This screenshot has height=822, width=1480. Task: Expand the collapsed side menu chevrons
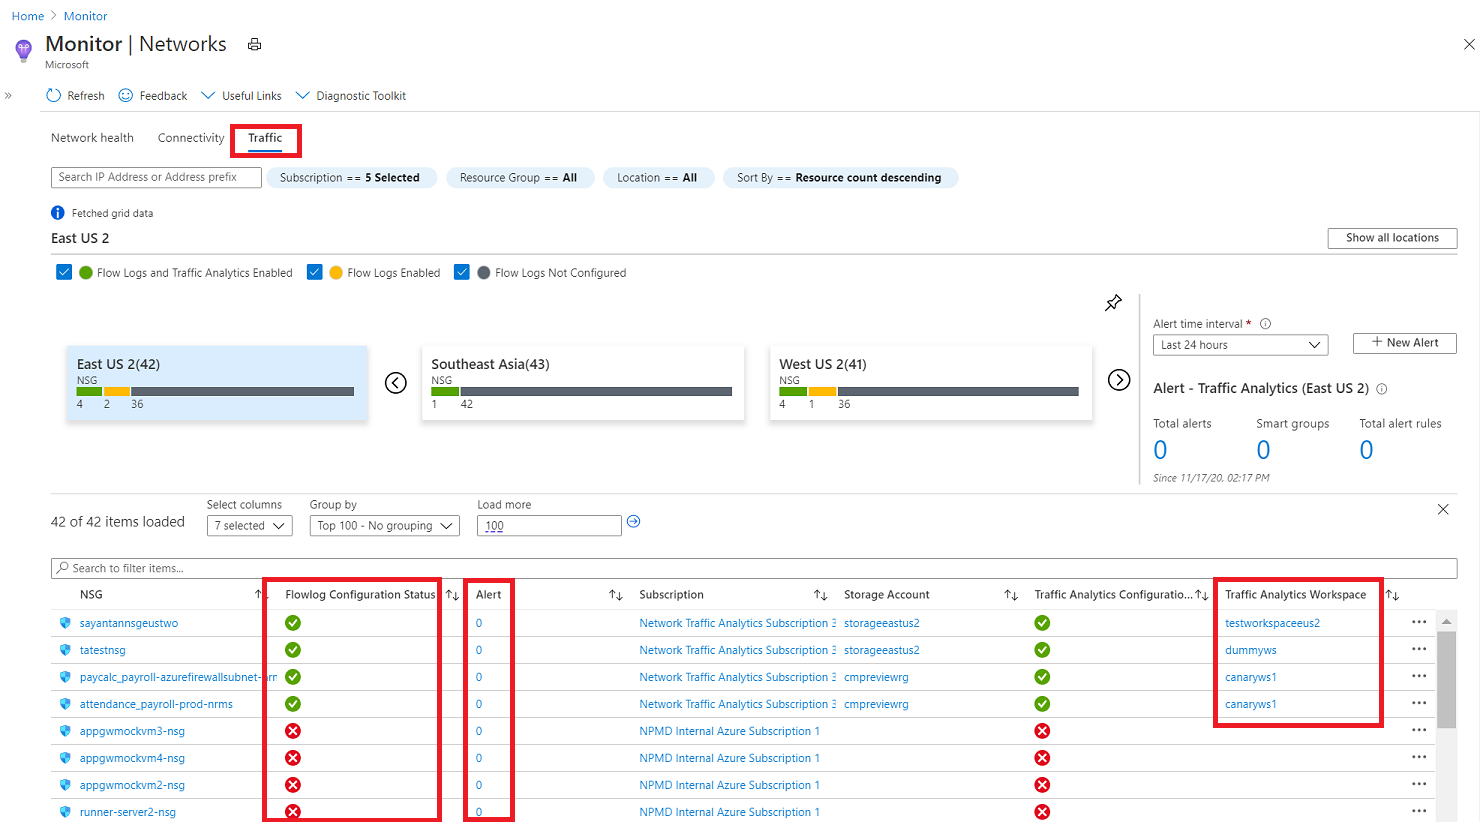[8, 96]
